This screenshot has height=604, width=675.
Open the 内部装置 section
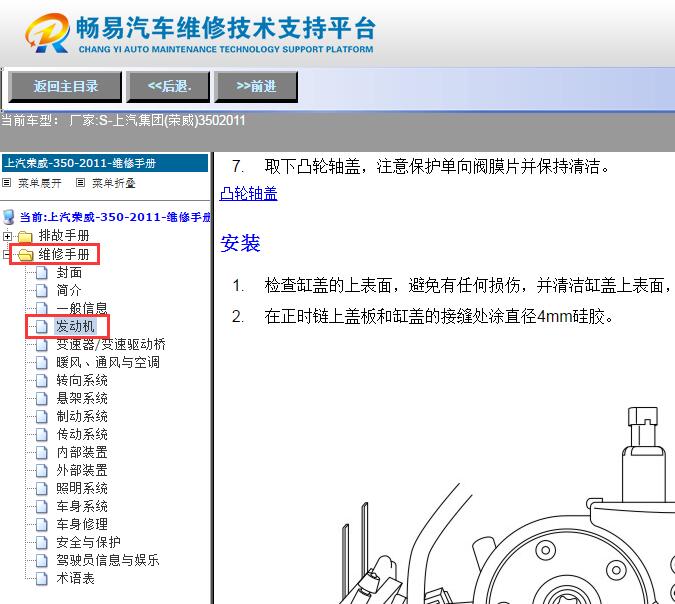[x=82, y=452]
